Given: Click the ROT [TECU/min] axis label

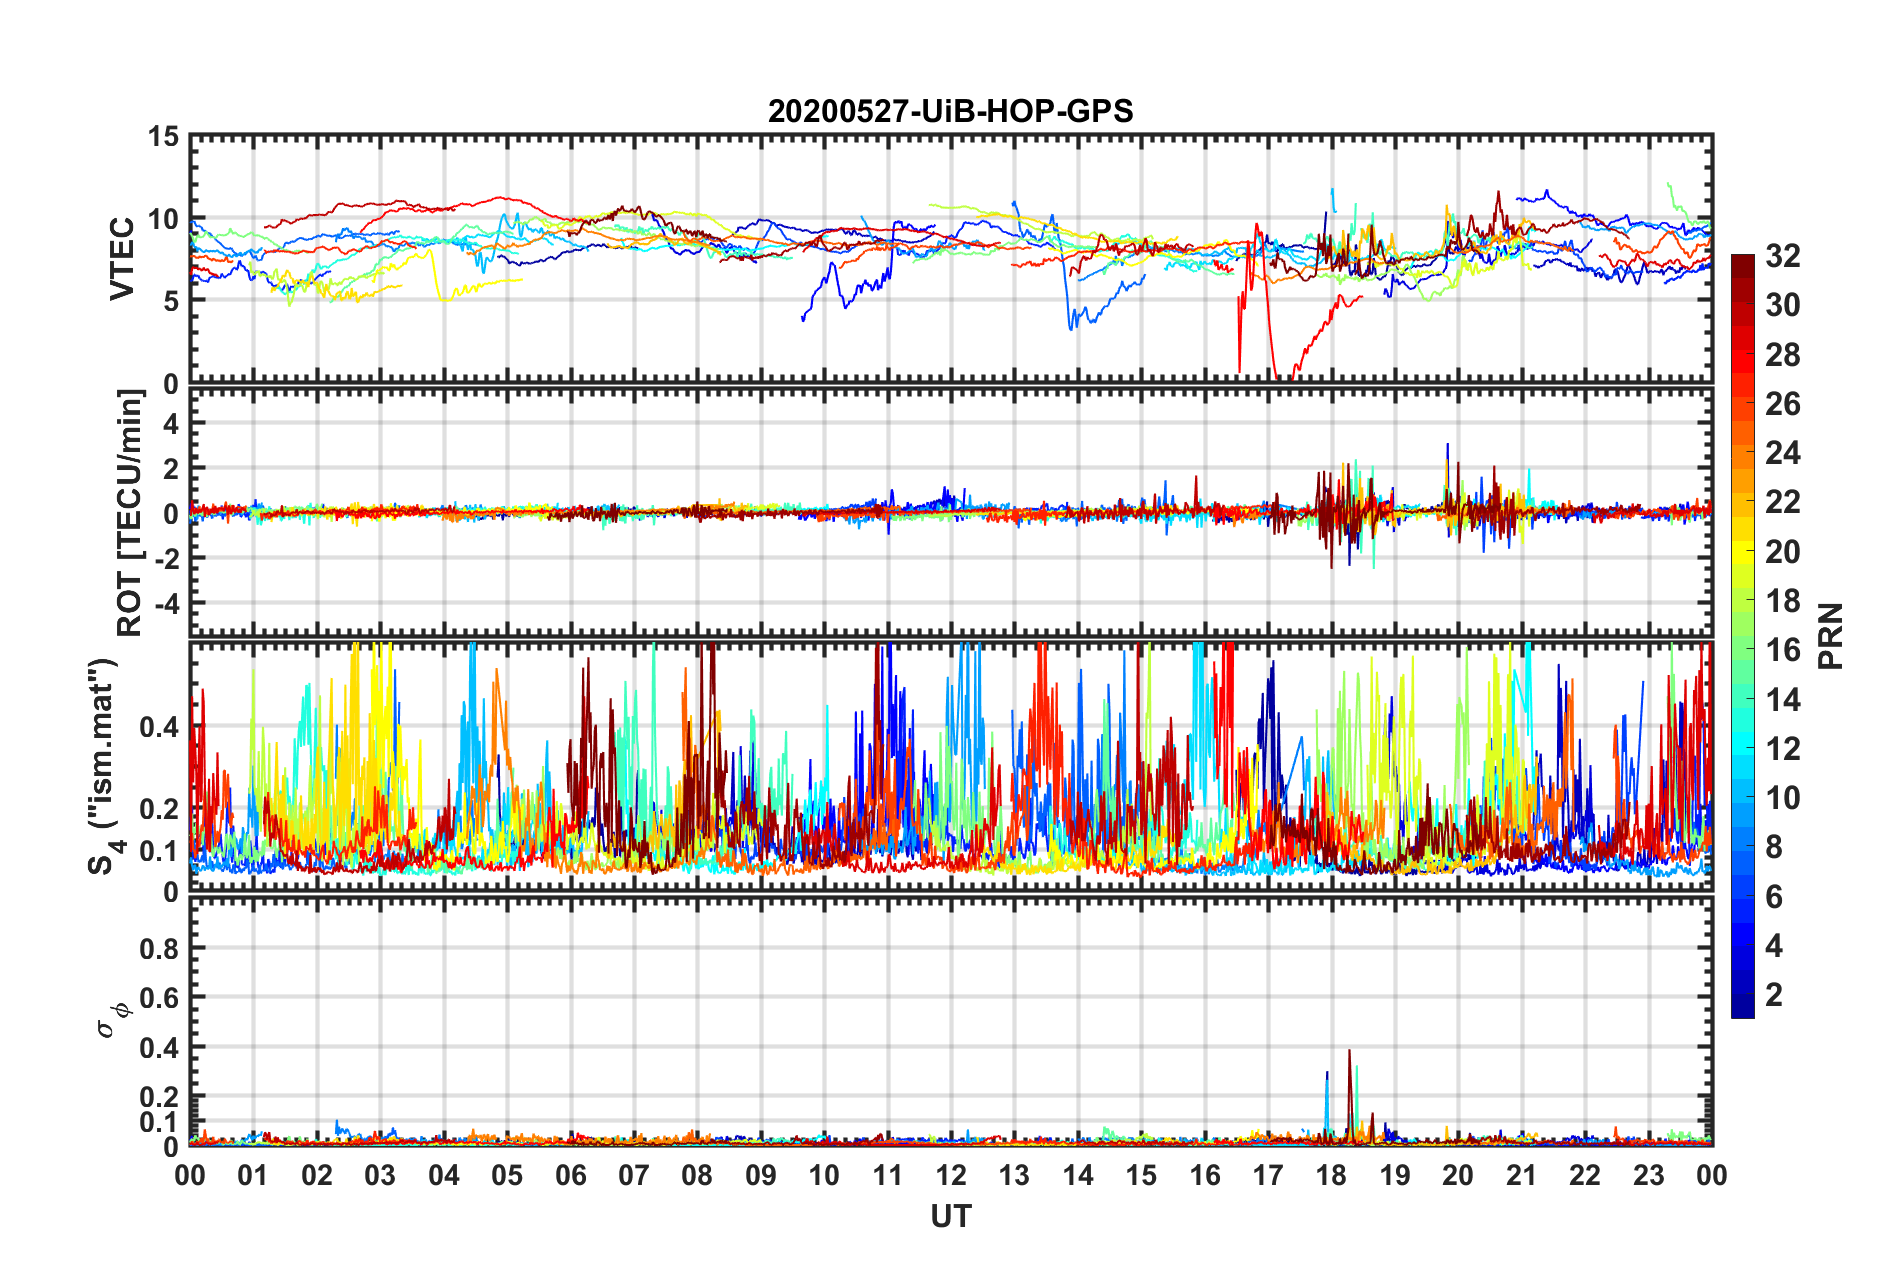Looking at the screenshot, I should tap(130, 512).
